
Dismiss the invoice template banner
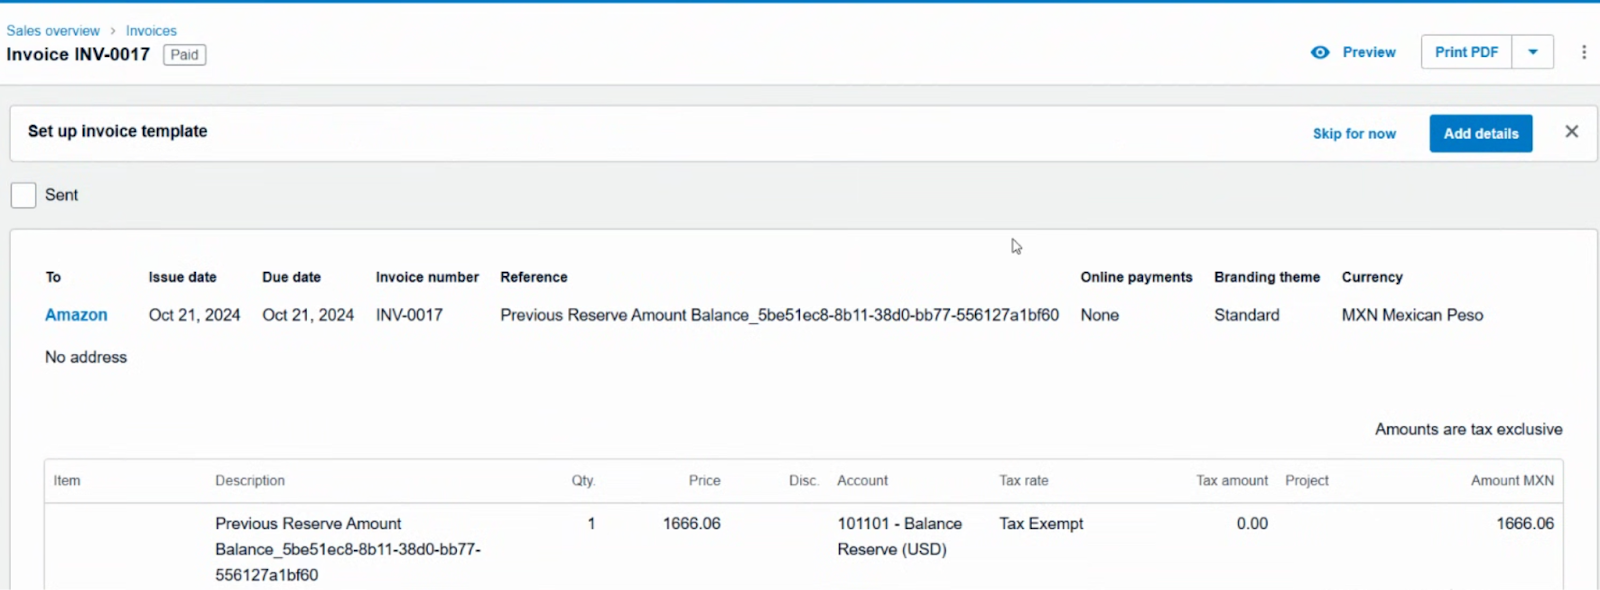tap(1572, 132)
